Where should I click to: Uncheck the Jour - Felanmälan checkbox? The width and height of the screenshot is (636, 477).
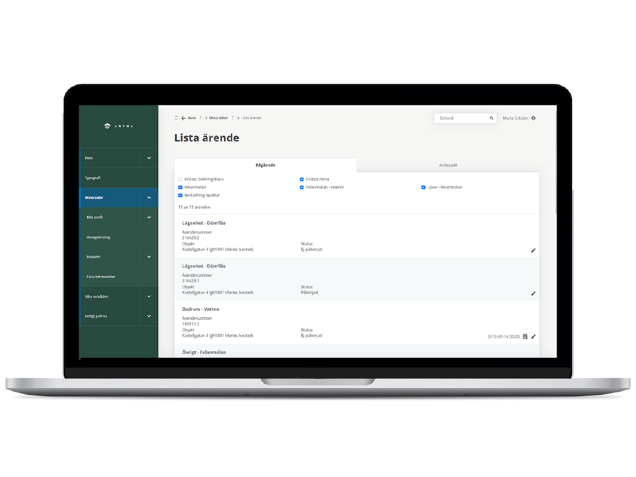point(423,187)
